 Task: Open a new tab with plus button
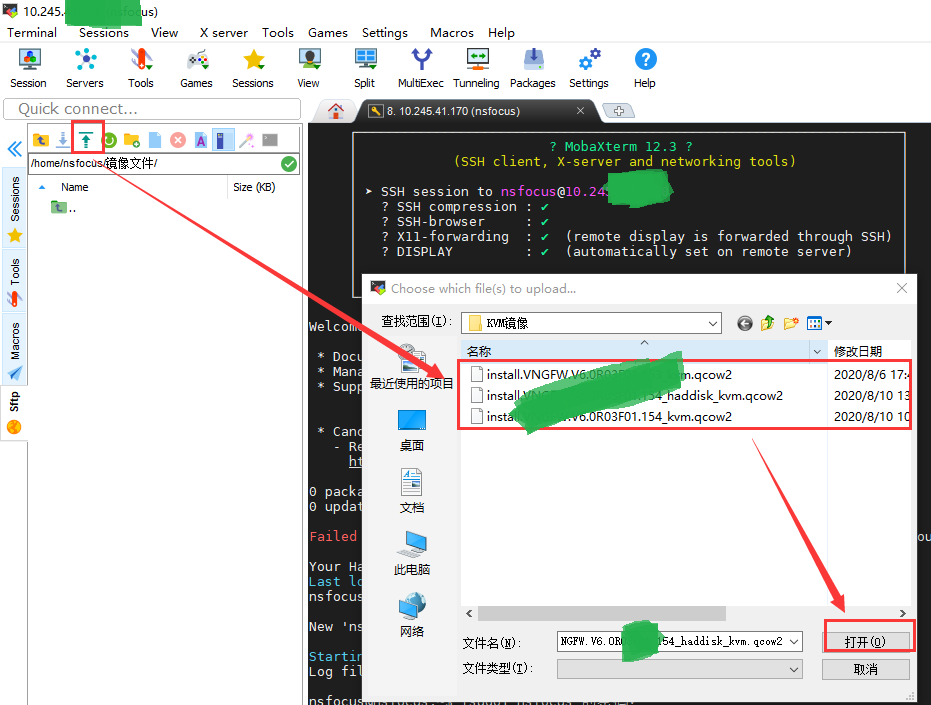[x=619, y=111]
